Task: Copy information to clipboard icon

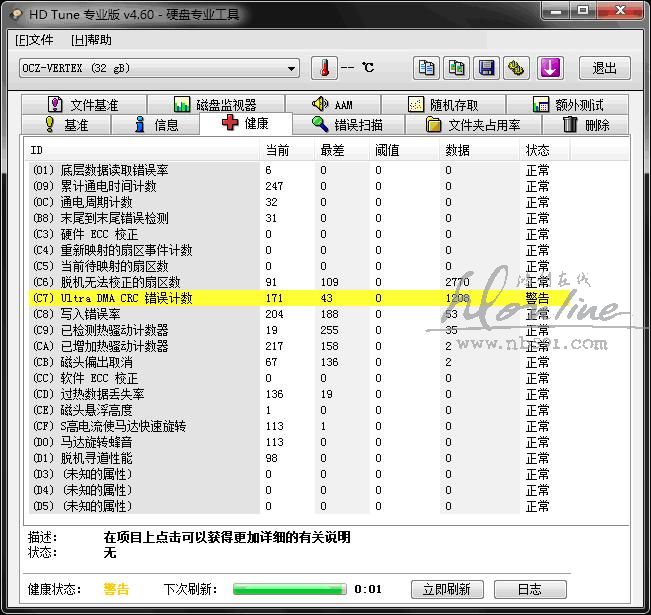Action: [x=426, y=68]
